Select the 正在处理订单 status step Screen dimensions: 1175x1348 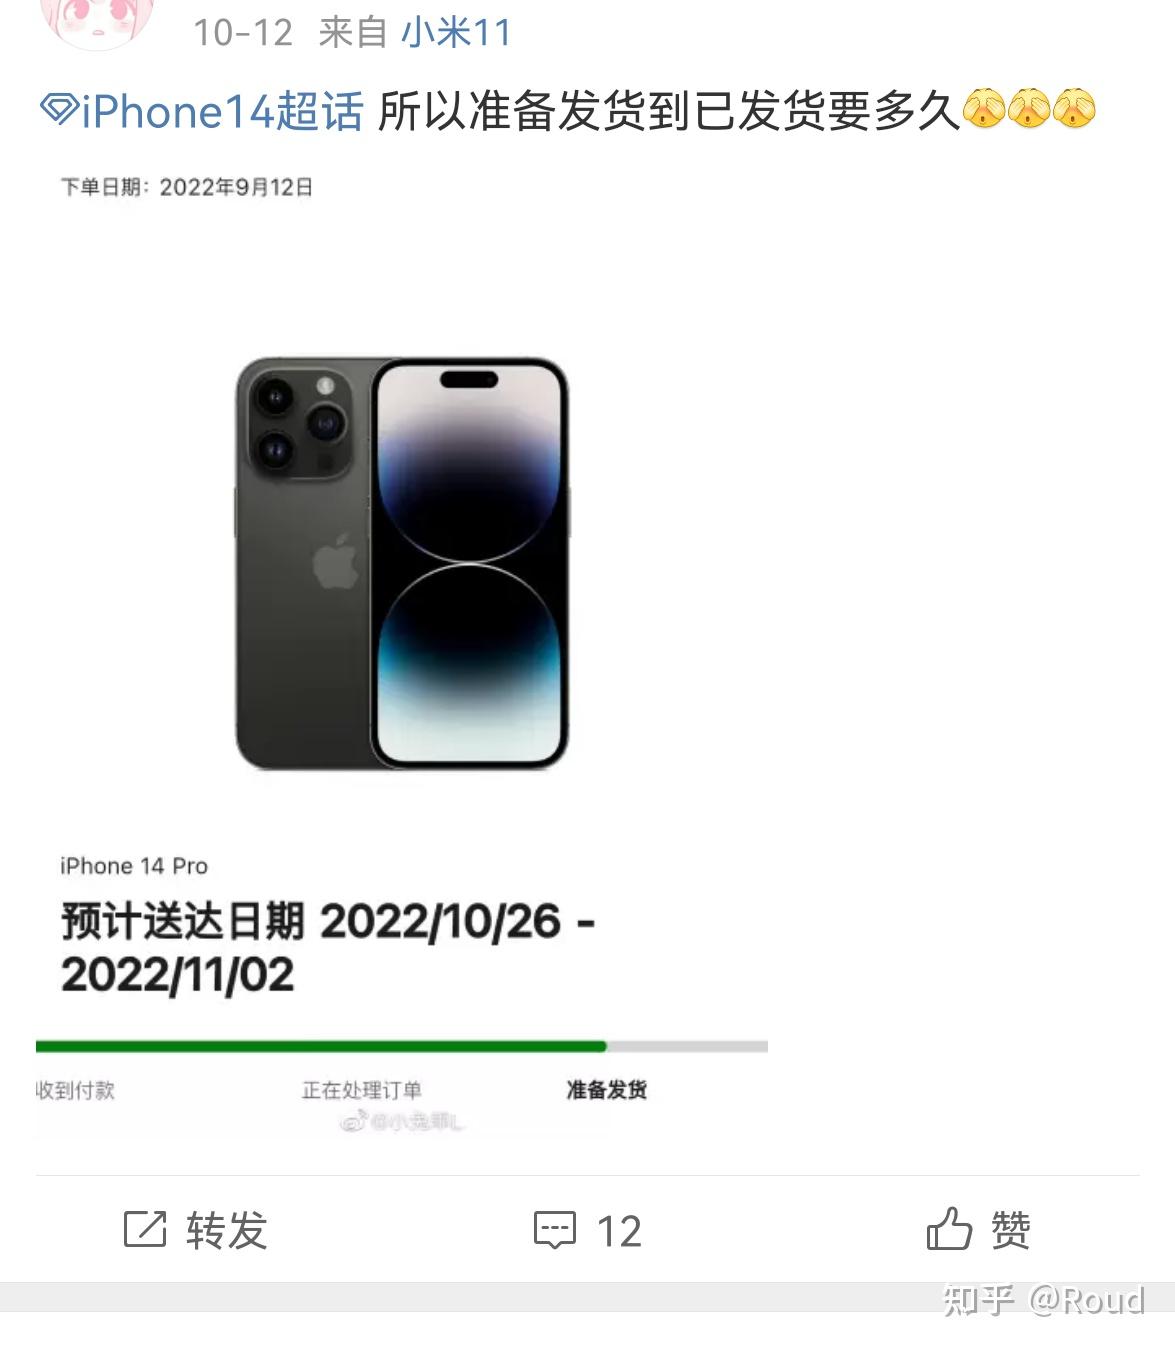362,1090
